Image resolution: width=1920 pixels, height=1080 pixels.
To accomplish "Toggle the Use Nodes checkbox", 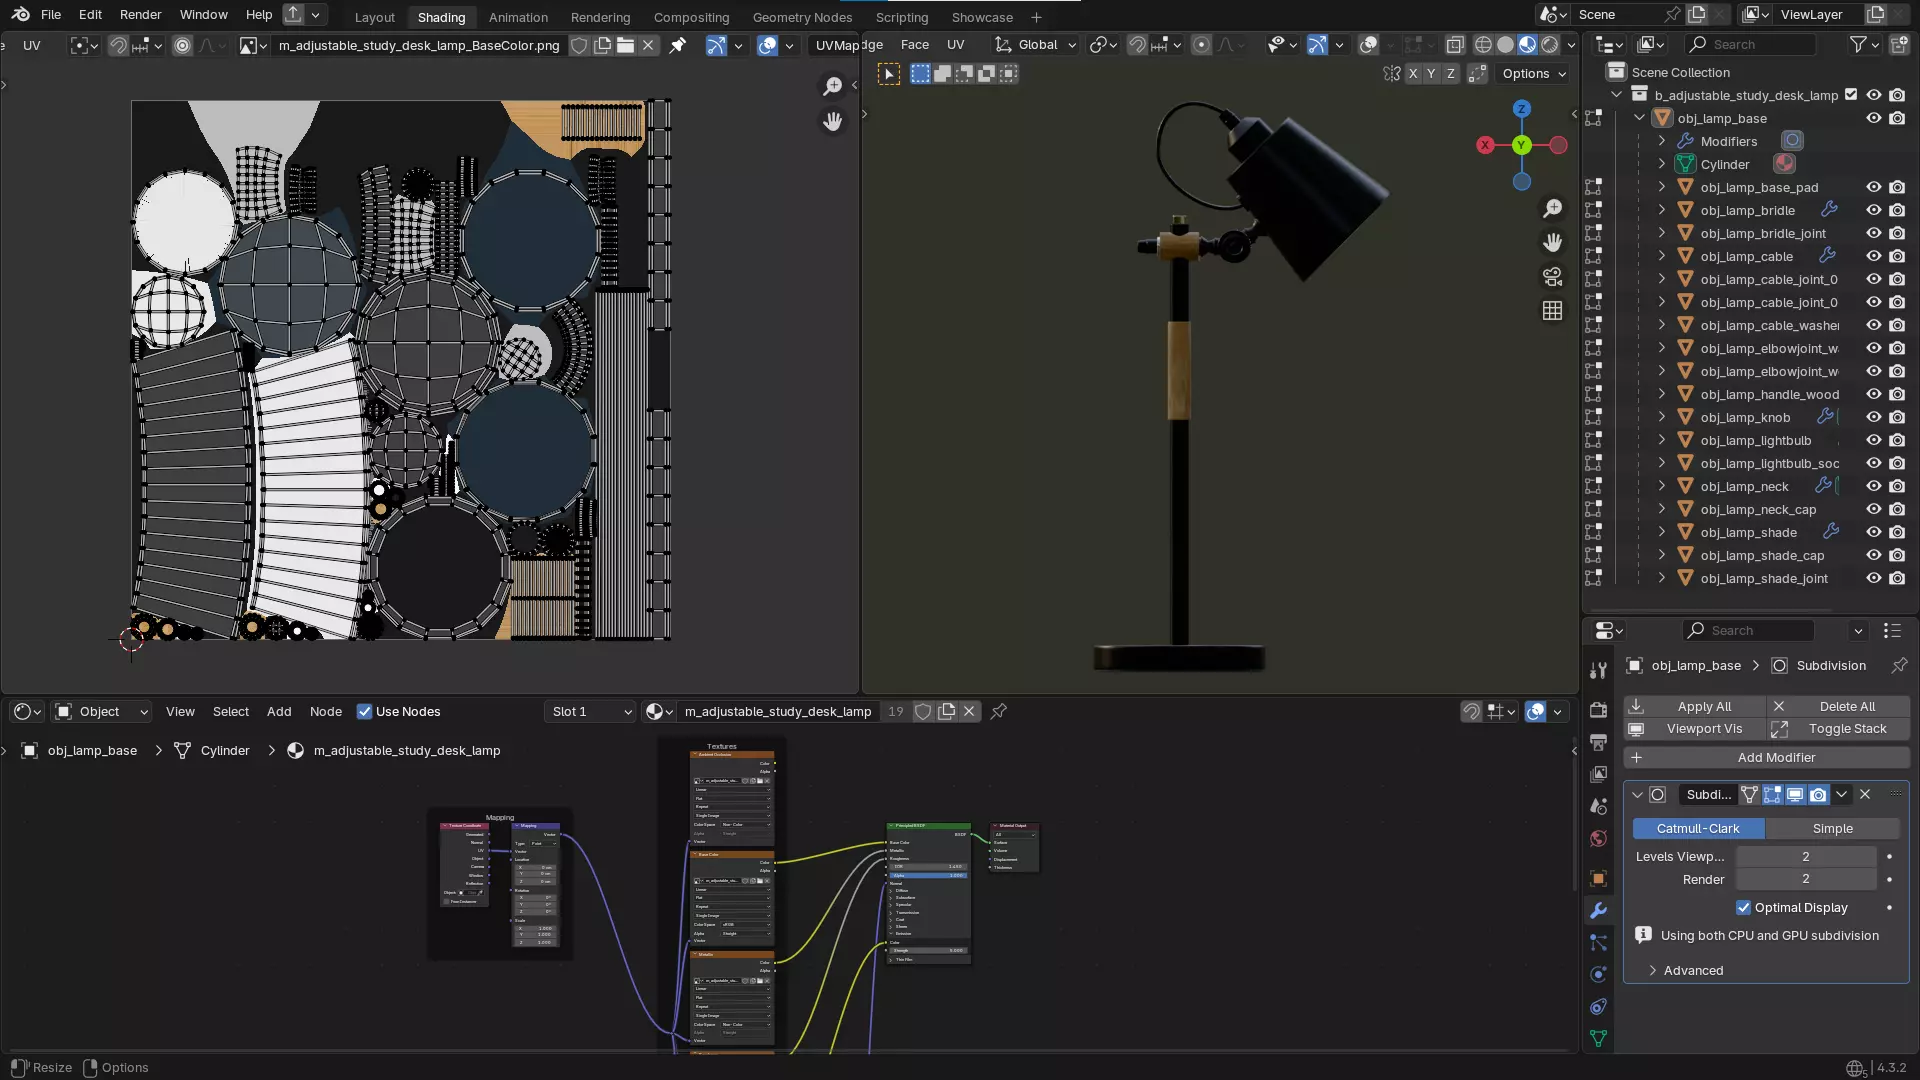I will point(364,712).
